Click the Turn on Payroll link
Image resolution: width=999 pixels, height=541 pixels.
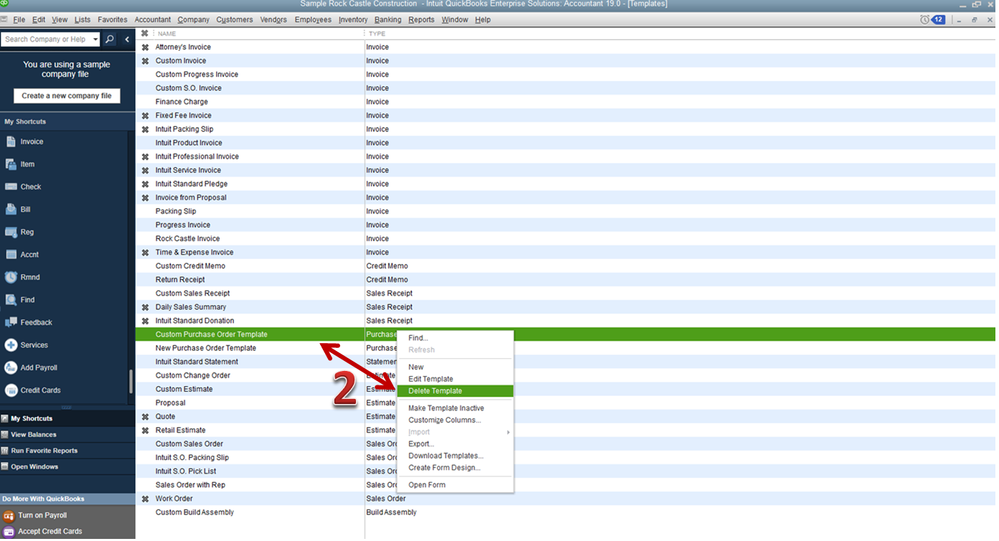(42, 516)
